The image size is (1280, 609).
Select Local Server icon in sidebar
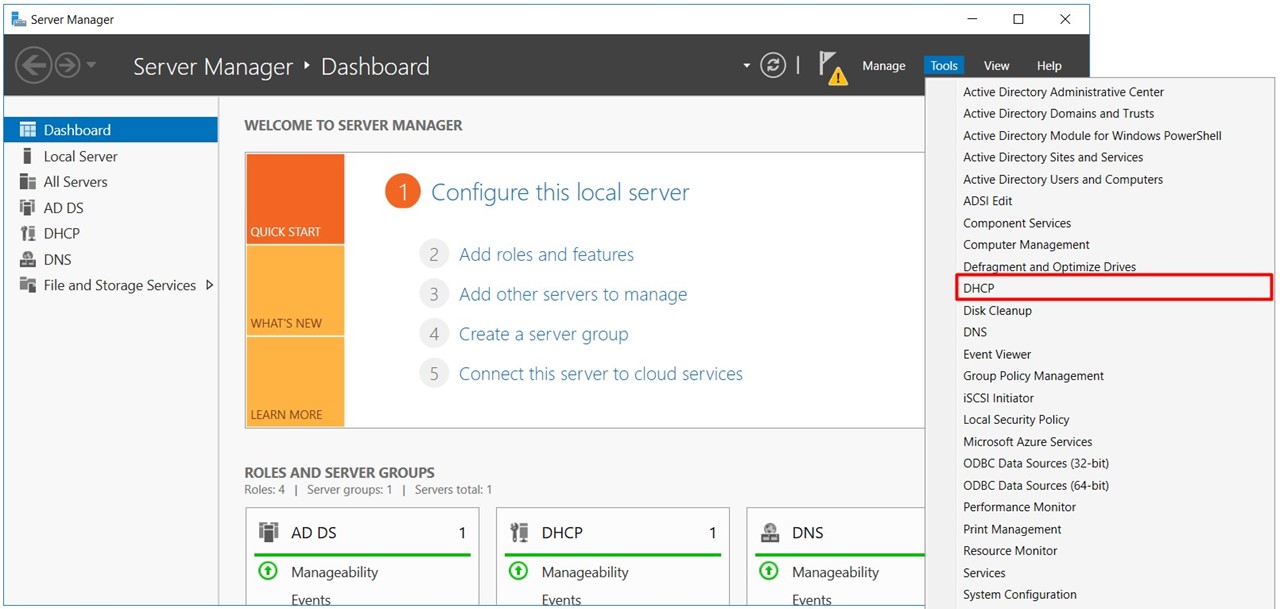coord(27,156)
